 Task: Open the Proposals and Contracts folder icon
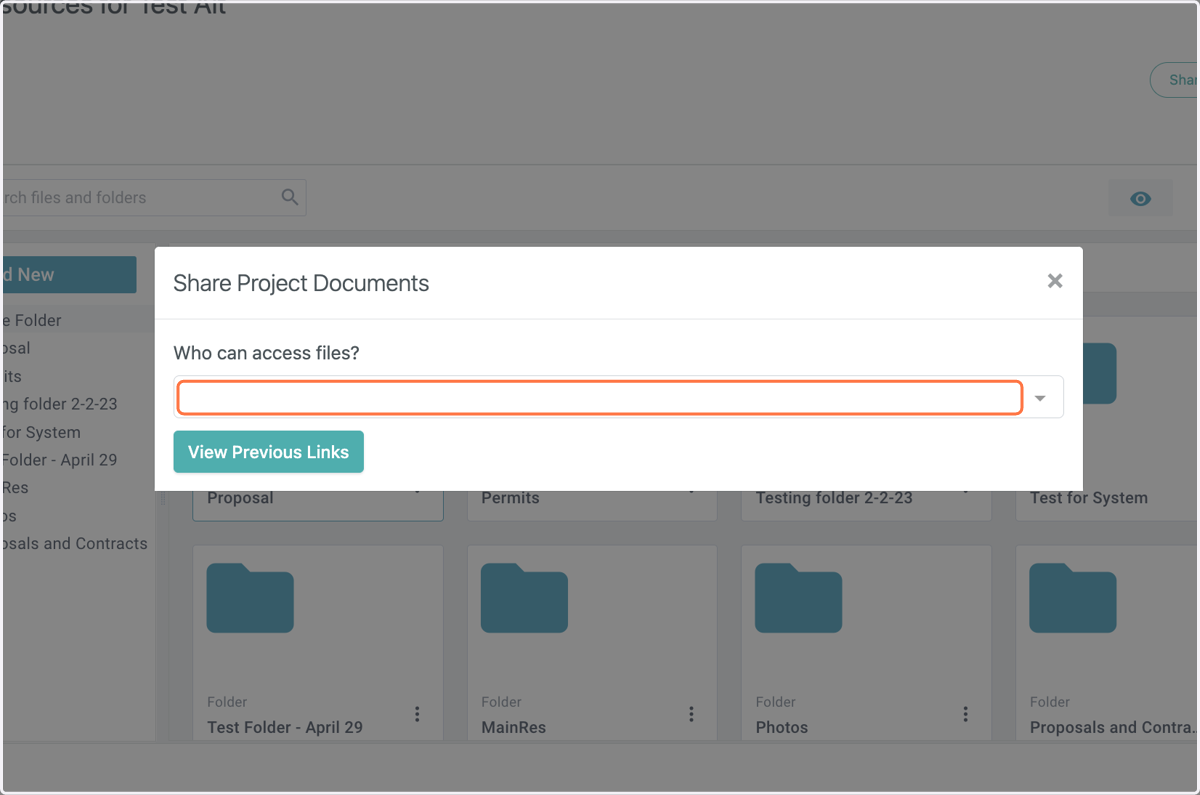click(1072, 598)
